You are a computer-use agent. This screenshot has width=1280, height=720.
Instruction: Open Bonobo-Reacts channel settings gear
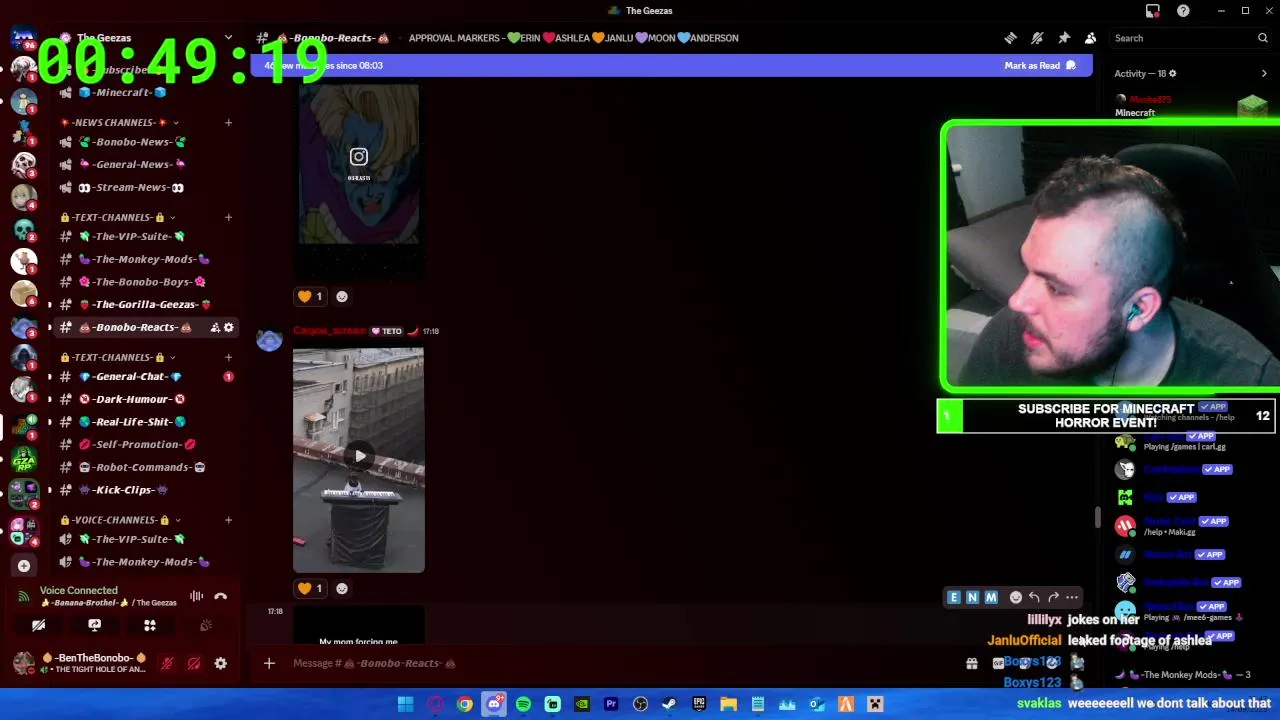(228, 327)
